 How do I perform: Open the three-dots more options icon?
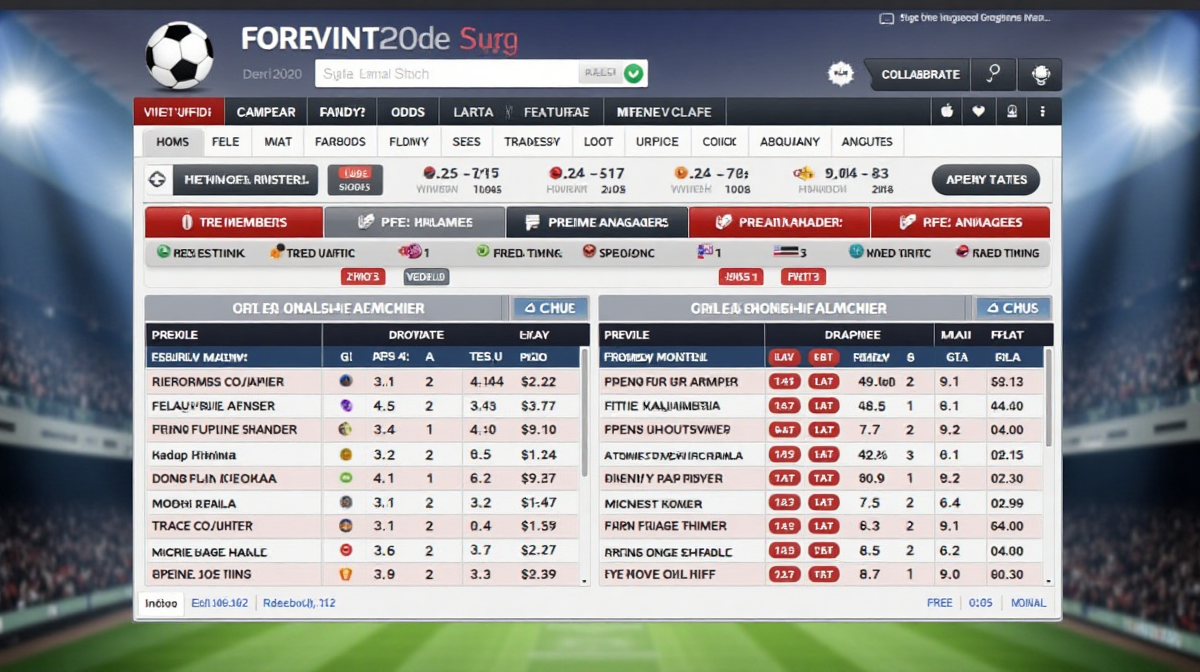pyautogui.click(x=1042, y=112)
